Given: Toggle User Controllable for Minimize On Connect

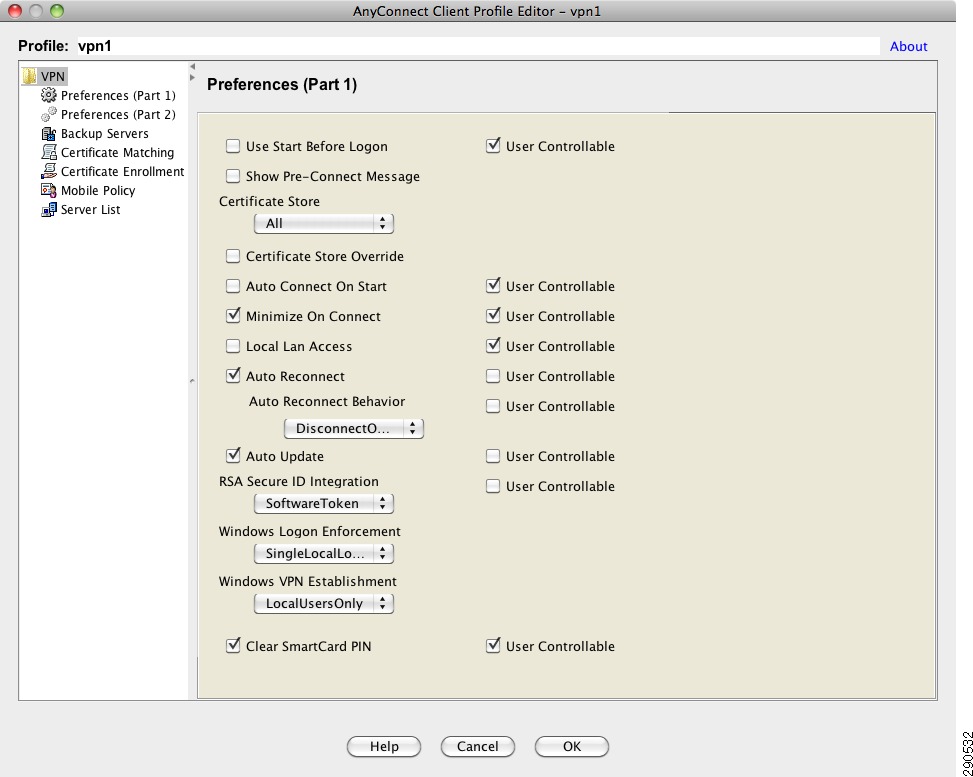Looking at the screenshot, I should (x=493, y=316).
